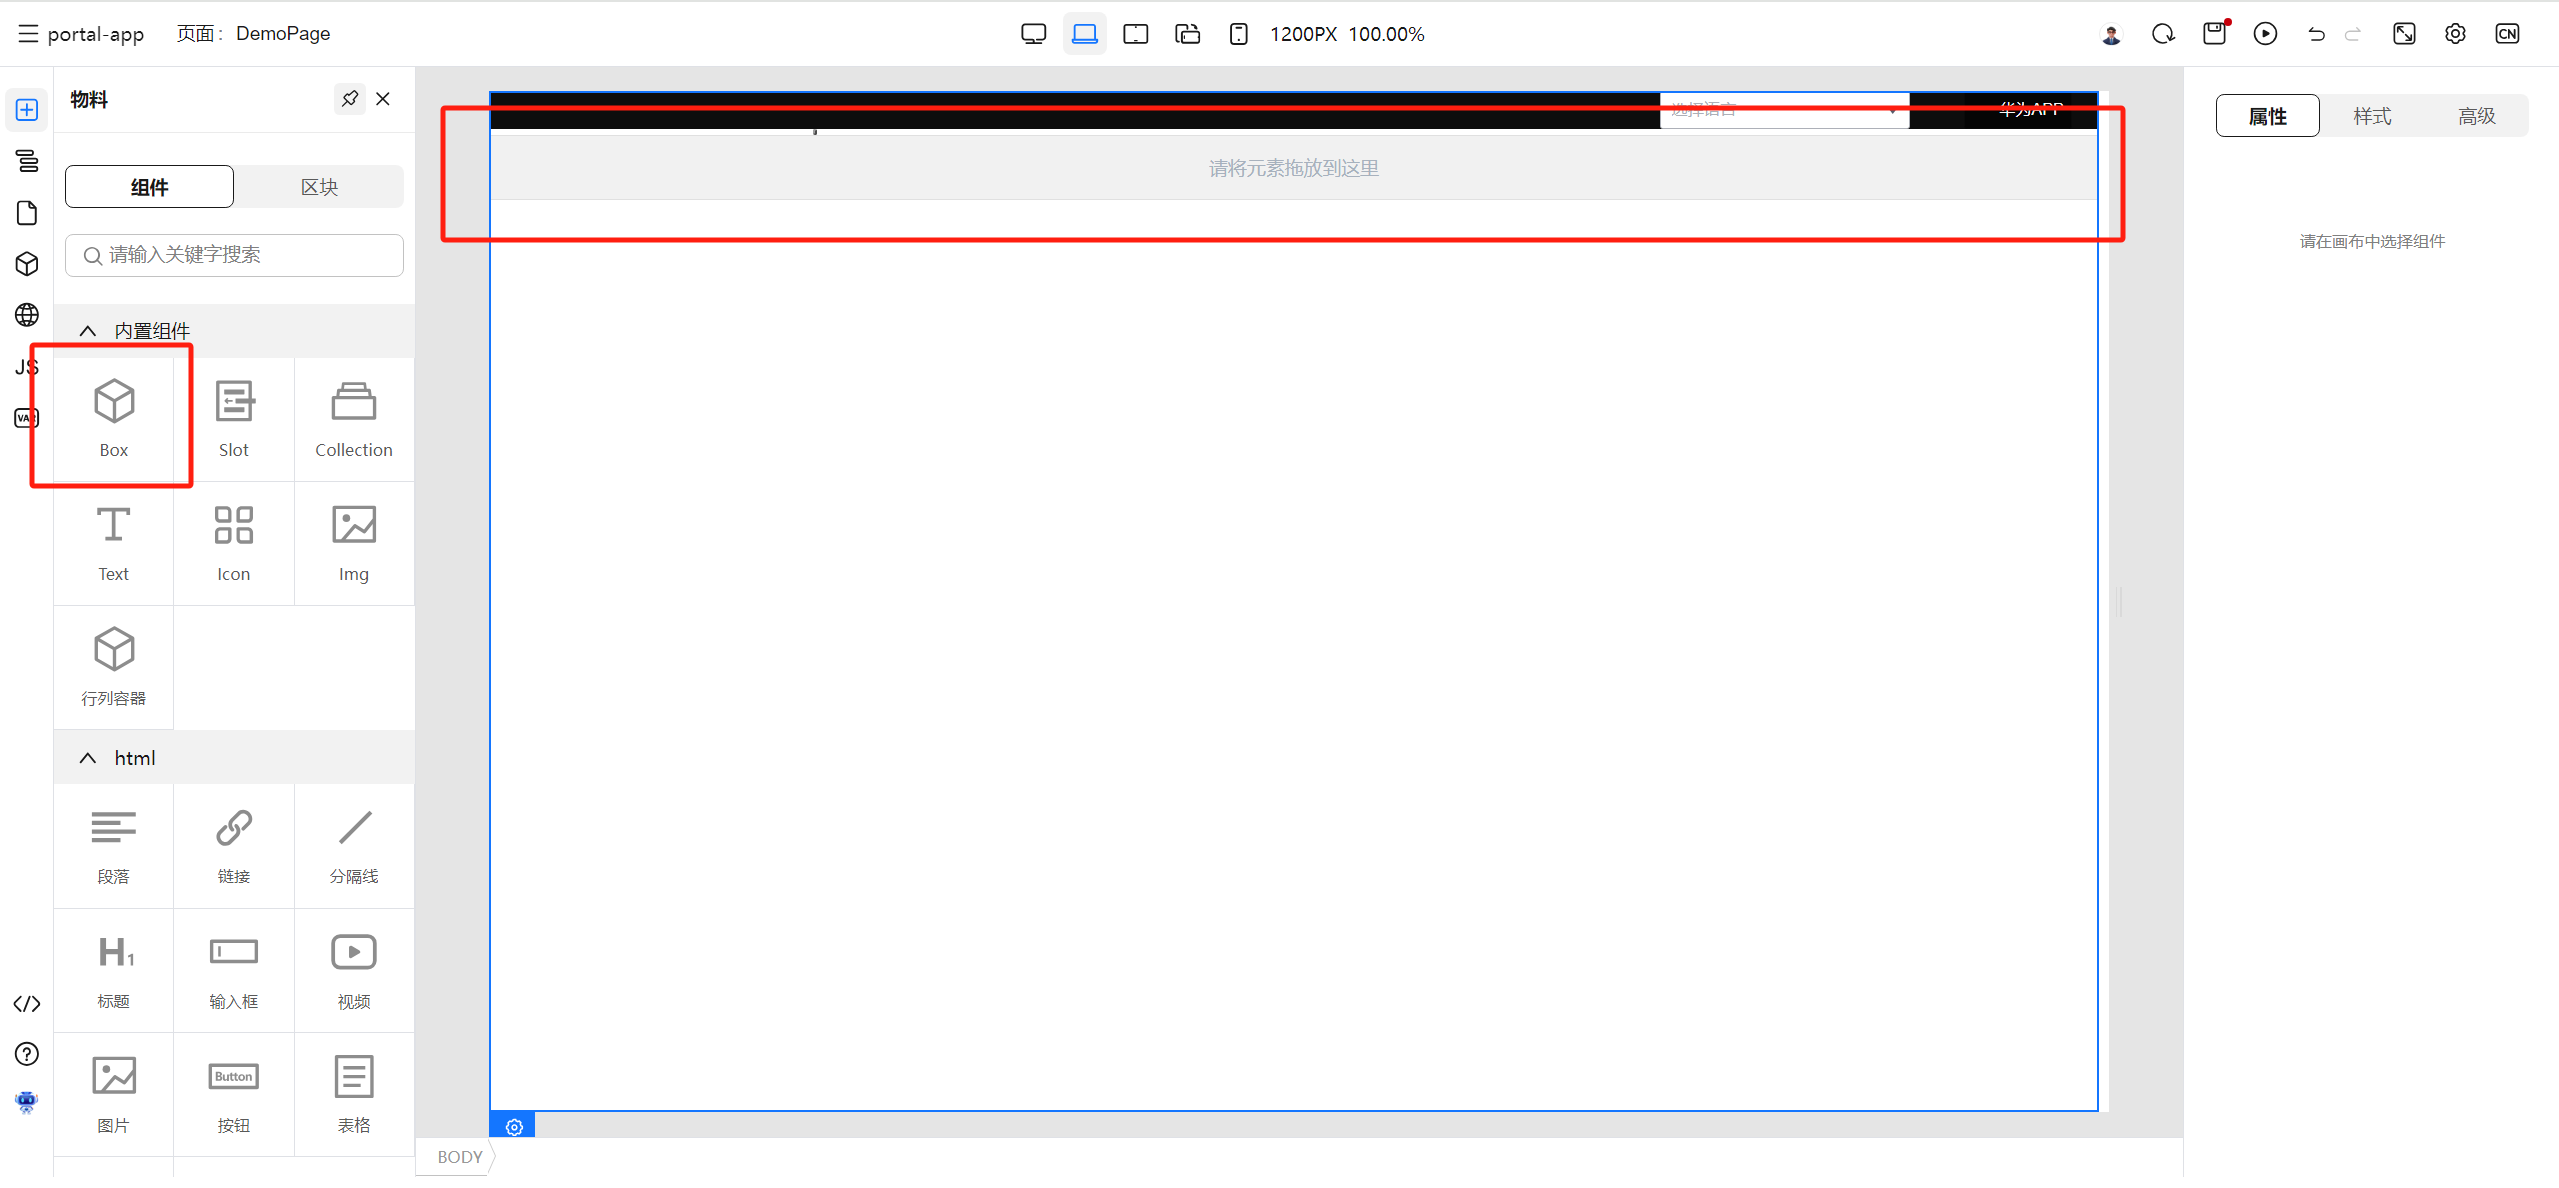Screen dimensions: 2559x1188
Task: Open the source code view icon
Action: coord(27,1003)
